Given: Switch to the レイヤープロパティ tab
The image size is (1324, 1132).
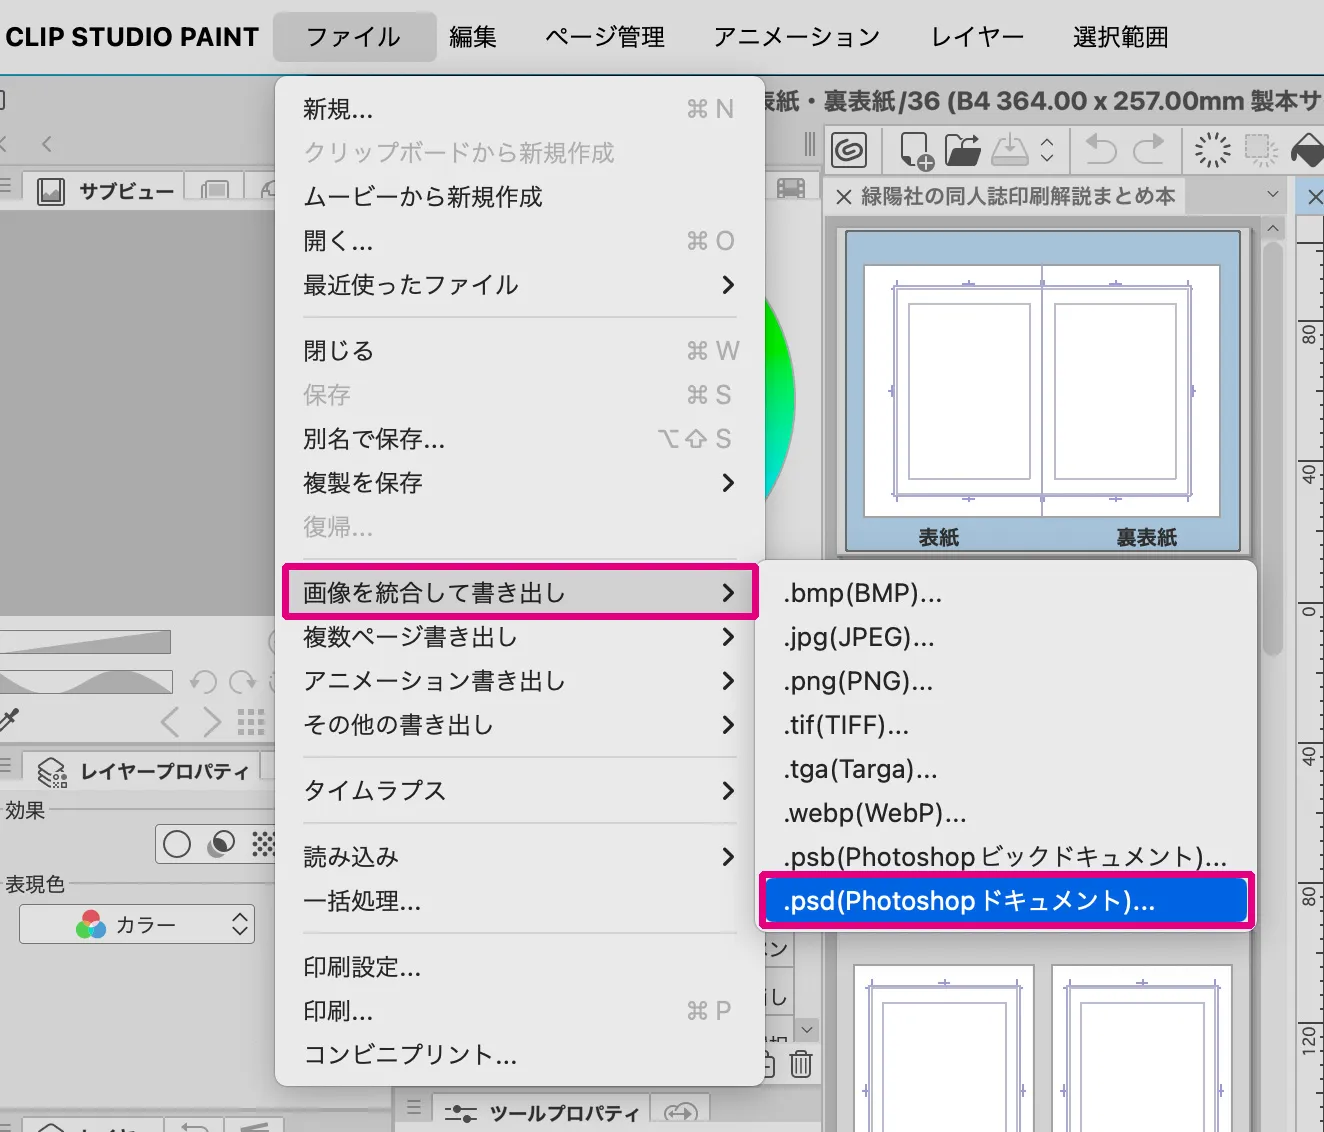Looking at the screenshot, I should (143, 771).
